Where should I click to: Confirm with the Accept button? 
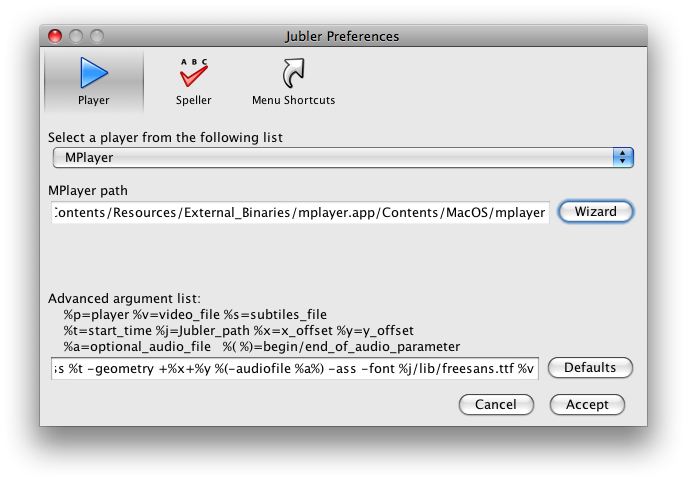pos(587,404)
